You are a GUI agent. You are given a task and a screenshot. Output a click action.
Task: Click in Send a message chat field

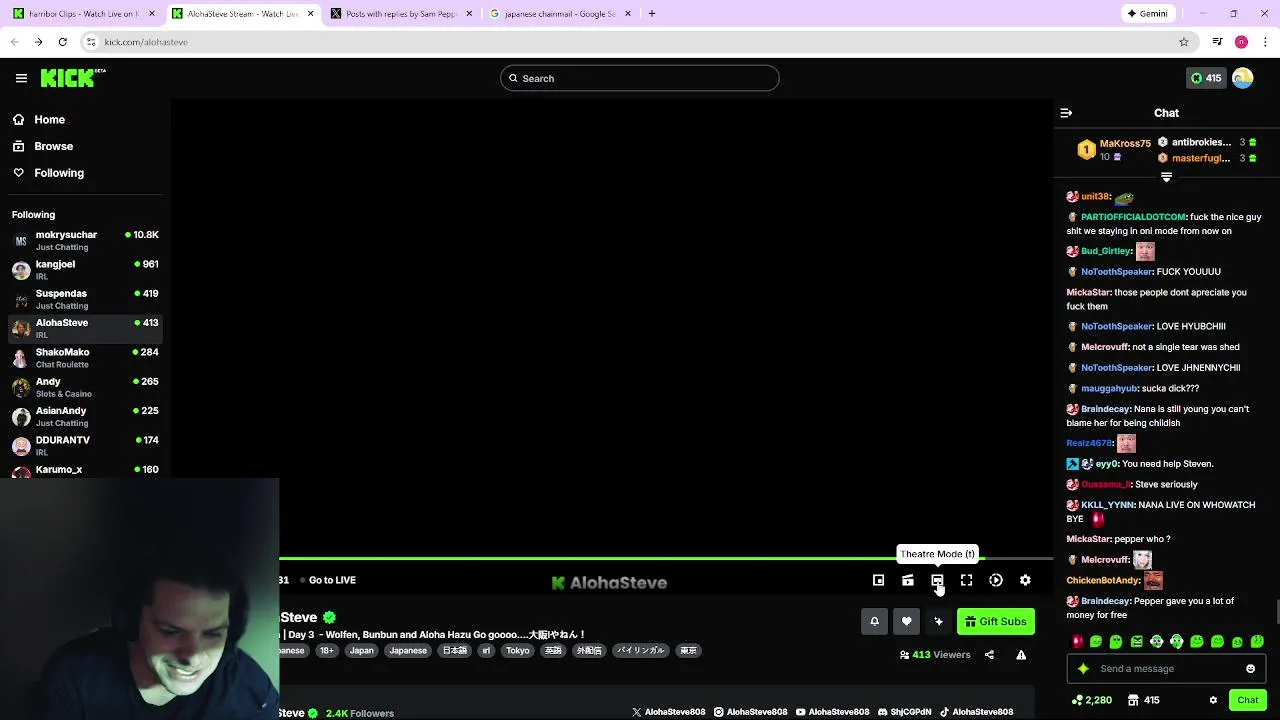click(x=1166, y=669)
